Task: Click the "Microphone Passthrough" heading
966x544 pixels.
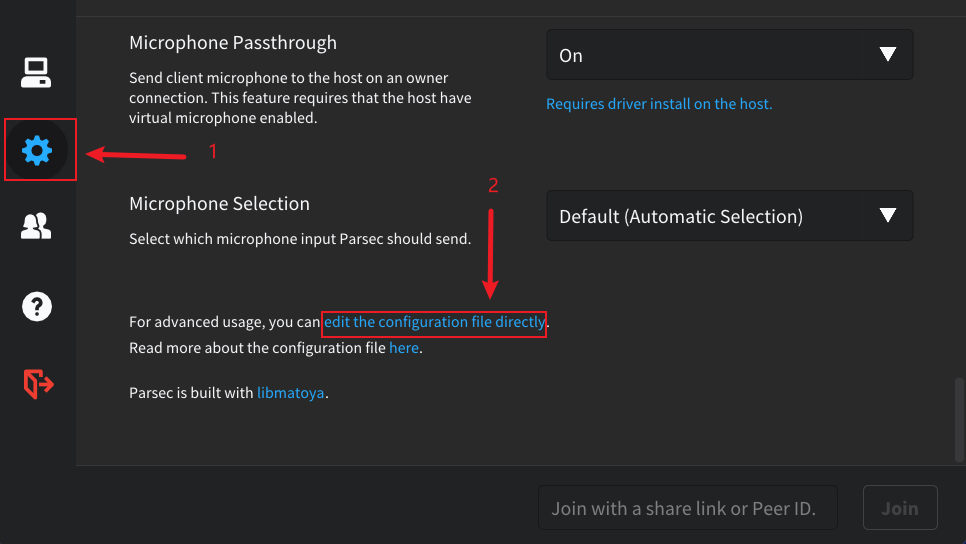Action: [233, 43]
